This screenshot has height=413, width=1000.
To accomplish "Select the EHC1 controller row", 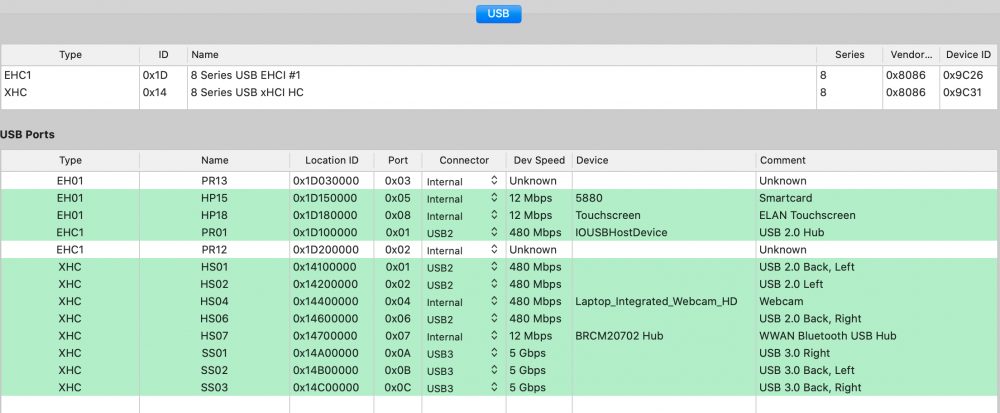I will [400, 74].
